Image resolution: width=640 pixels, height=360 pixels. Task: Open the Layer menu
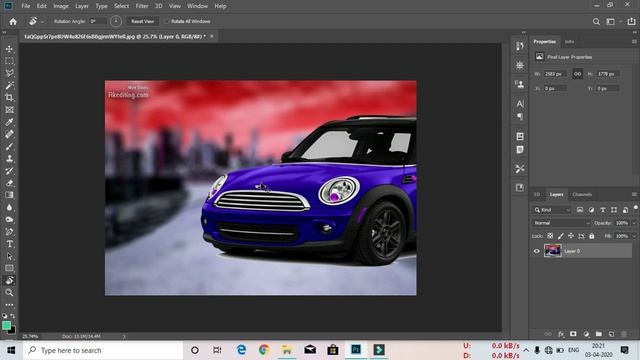click(x=82, y=6)
